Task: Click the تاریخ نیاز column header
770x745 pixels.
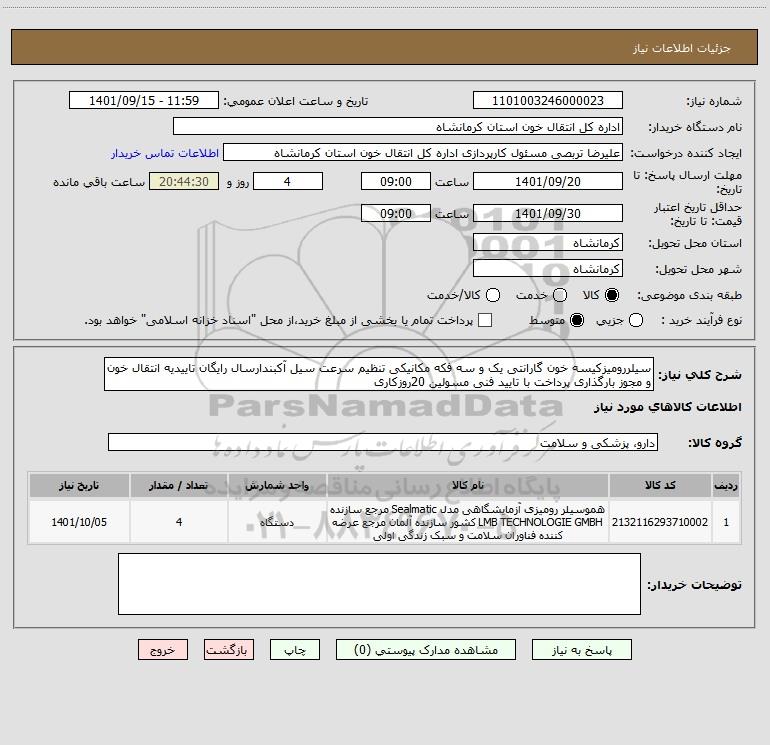Action: point(79,486)
